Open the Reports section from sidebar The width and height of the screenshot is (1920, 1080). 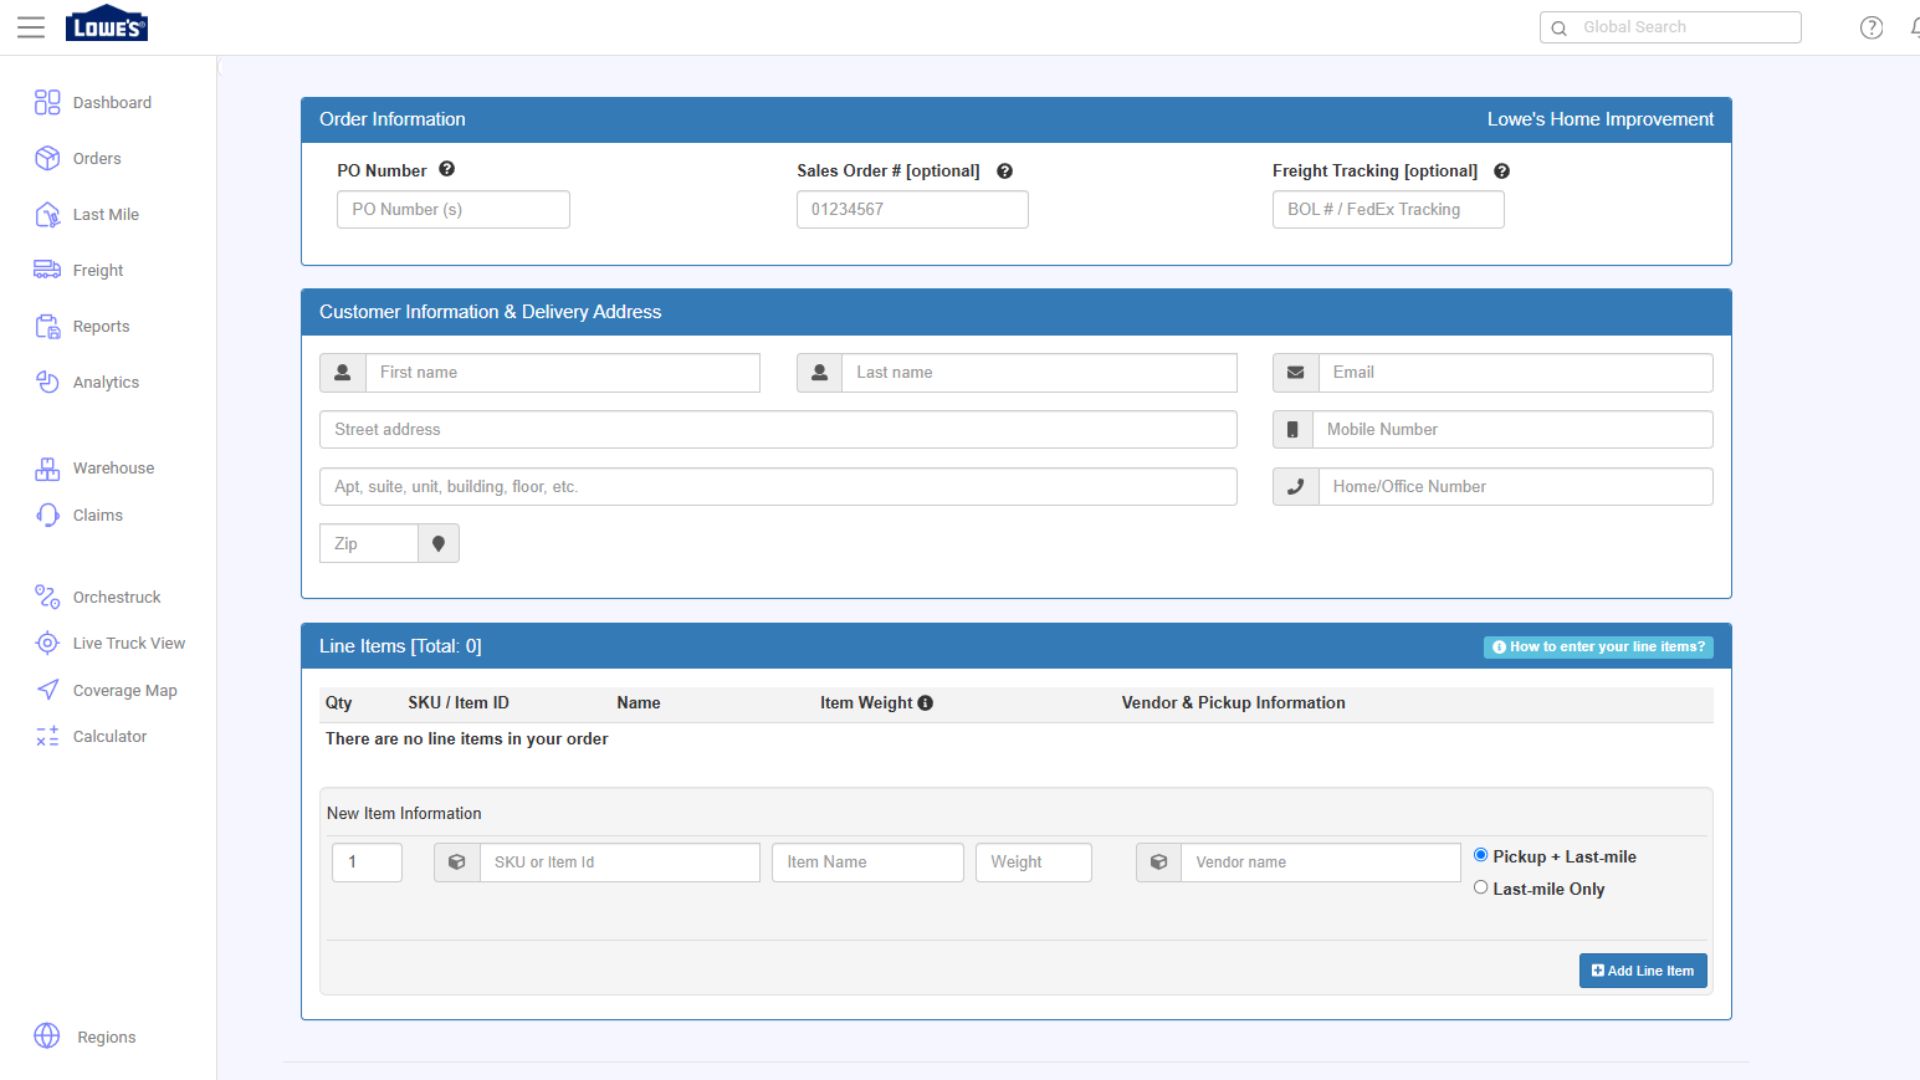pyautogui.click(x=47, y=326)
